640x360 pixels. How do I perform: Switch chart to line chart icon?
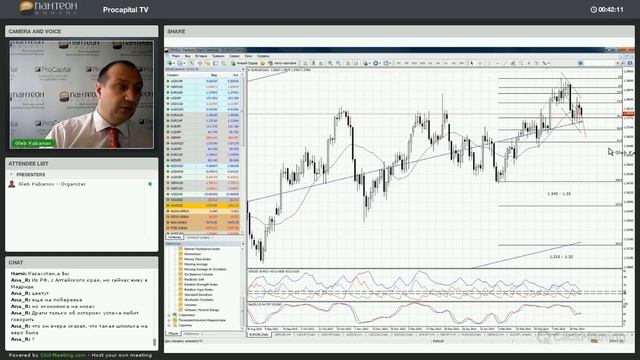pos(321,63)
